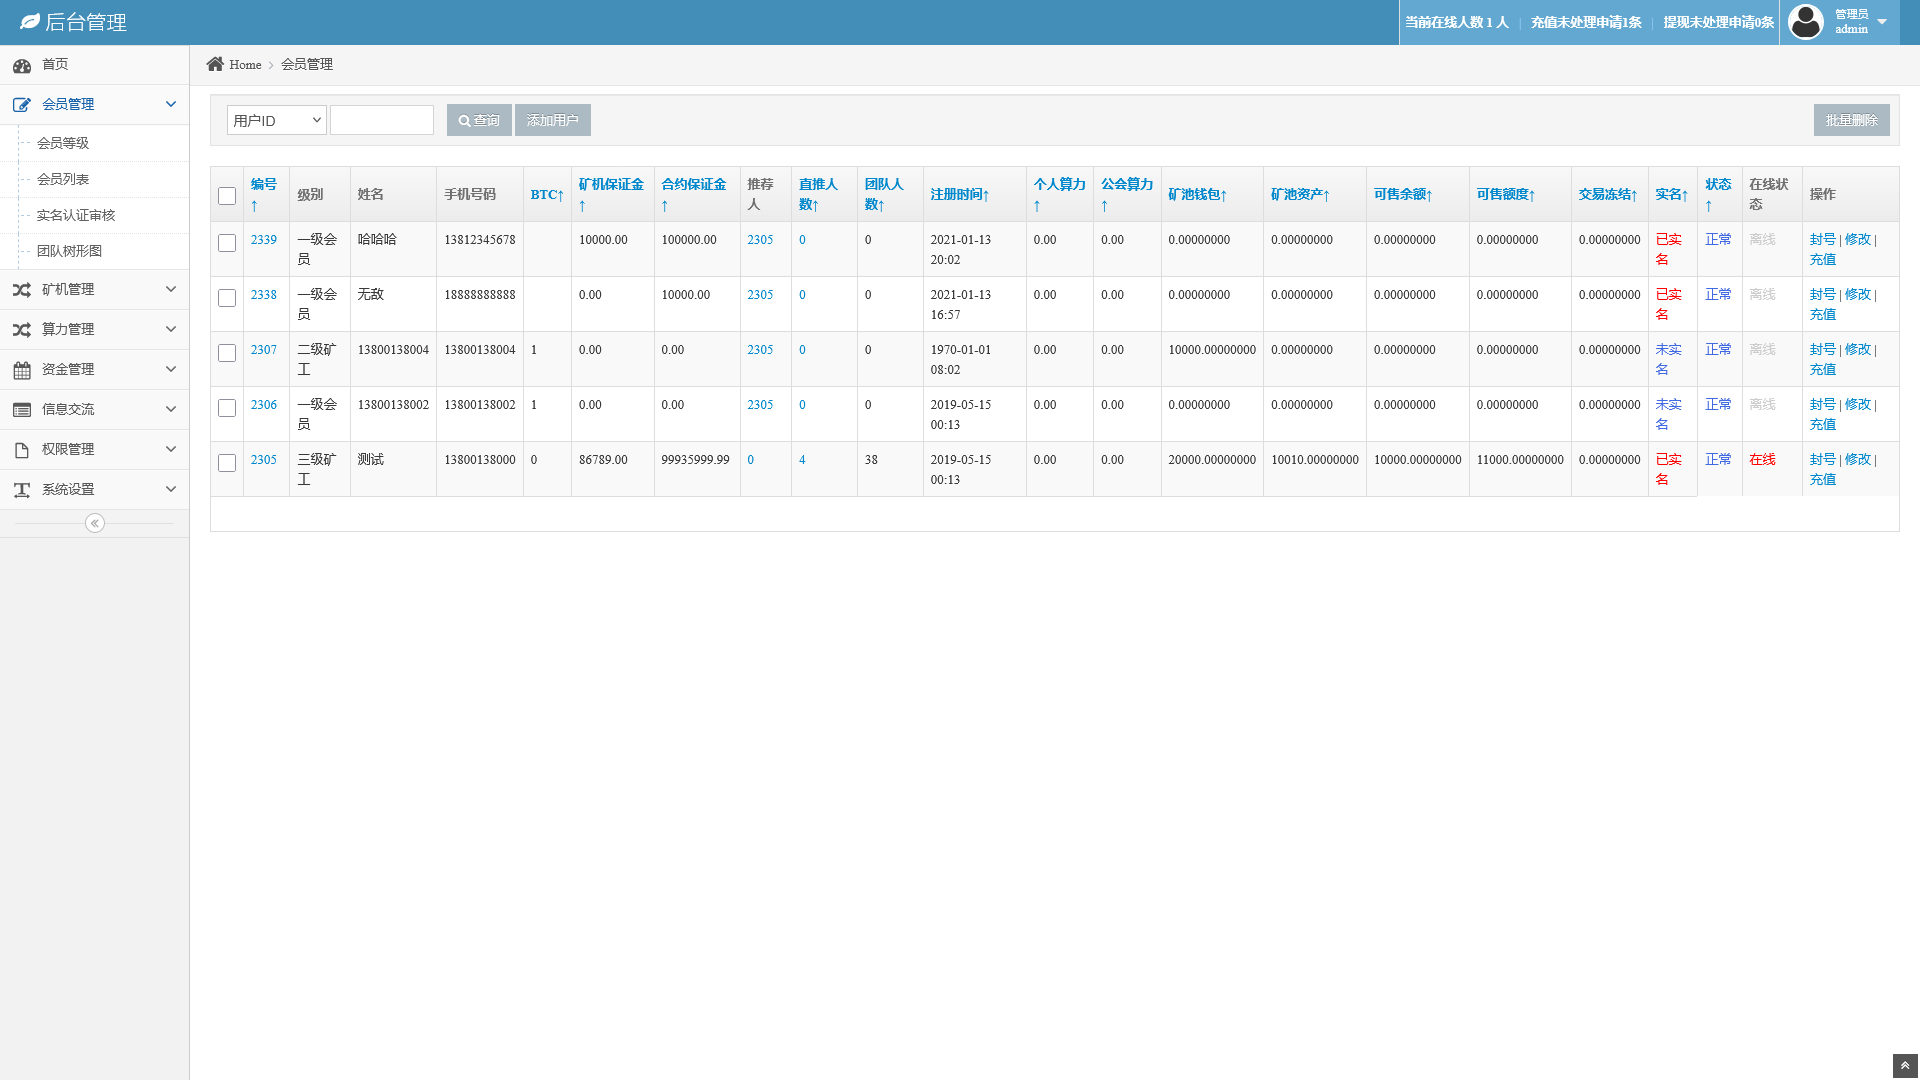Open the 实名认证审核 submenu item
Image resolution: width=1920 pixels, height=1080 pixels.
[76, 215]
